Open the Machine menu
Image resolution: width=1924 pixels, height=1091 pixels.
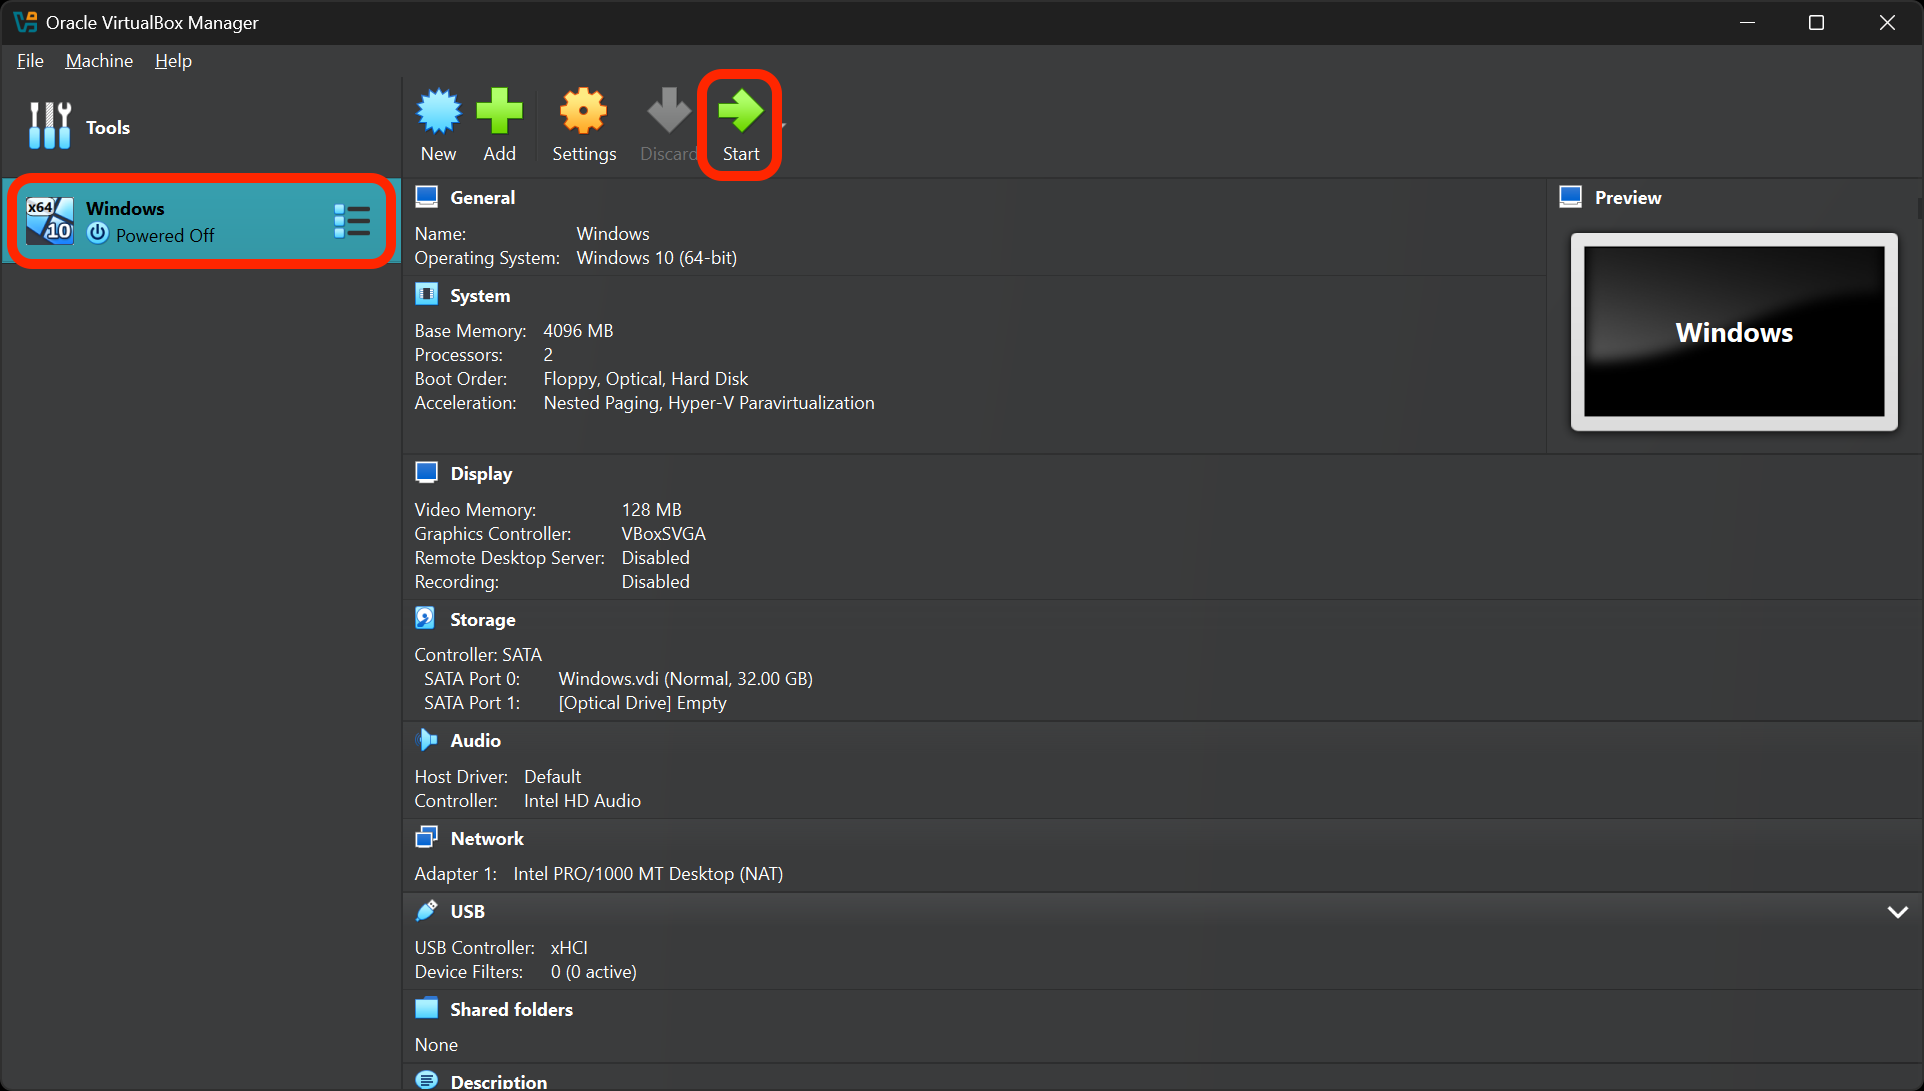tap(98, 61)
